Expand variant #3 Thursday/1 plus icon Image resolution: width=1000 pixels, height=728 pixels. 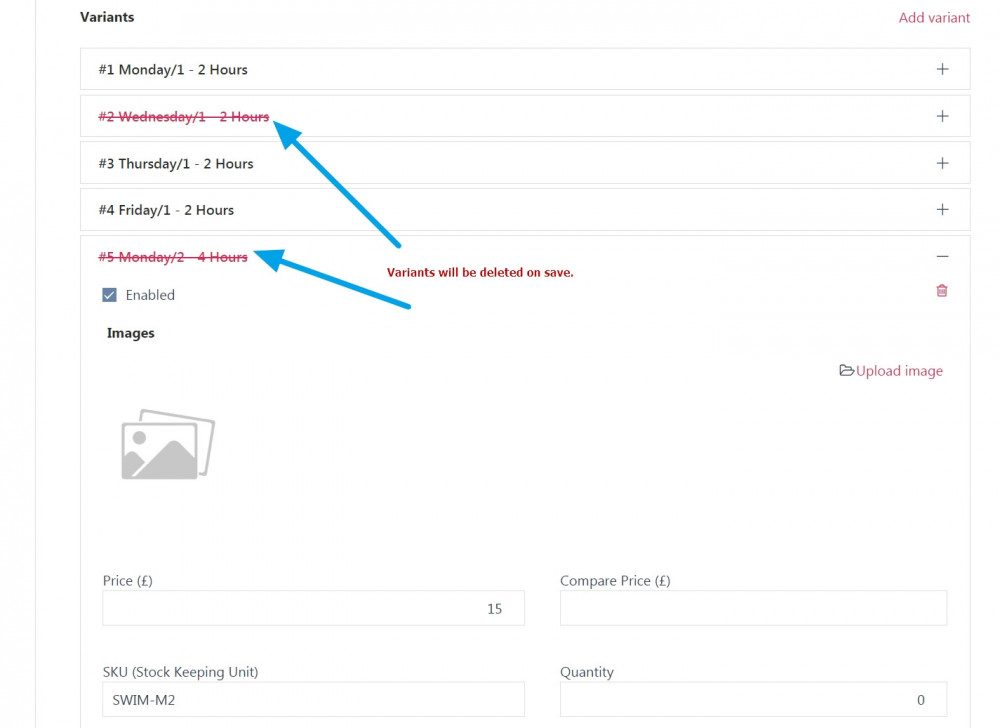tap(942, 163)
